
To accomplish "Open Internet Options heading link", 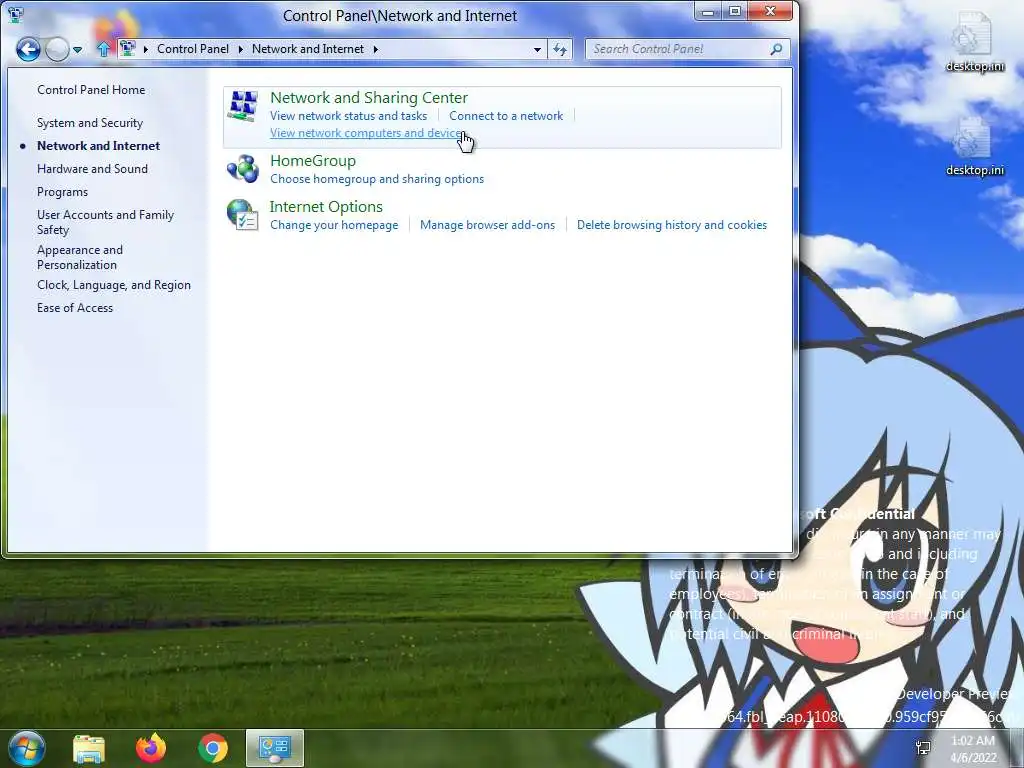I will click(326, 206).
